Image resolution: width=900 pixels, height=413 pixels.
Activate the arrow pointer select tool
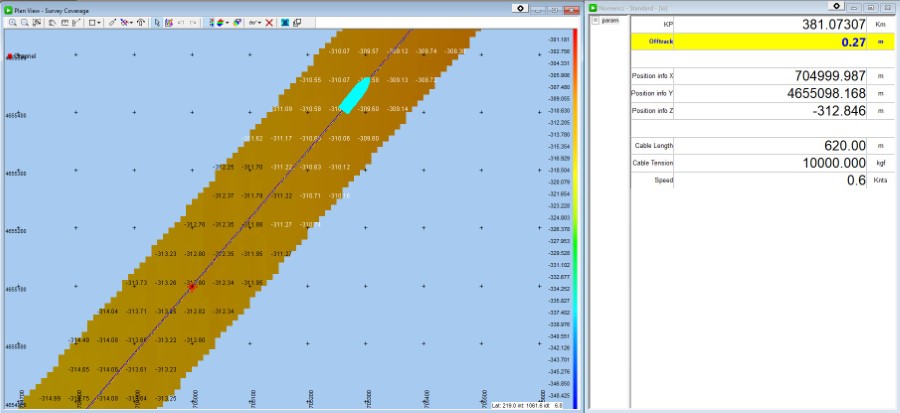click(157, 23)
